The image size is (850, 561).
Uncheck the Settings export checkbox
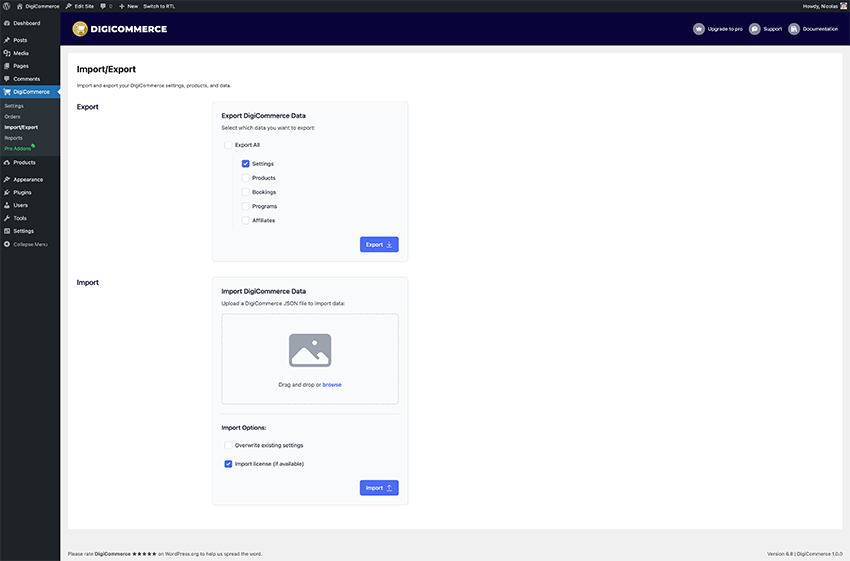[x=246, y=164]
